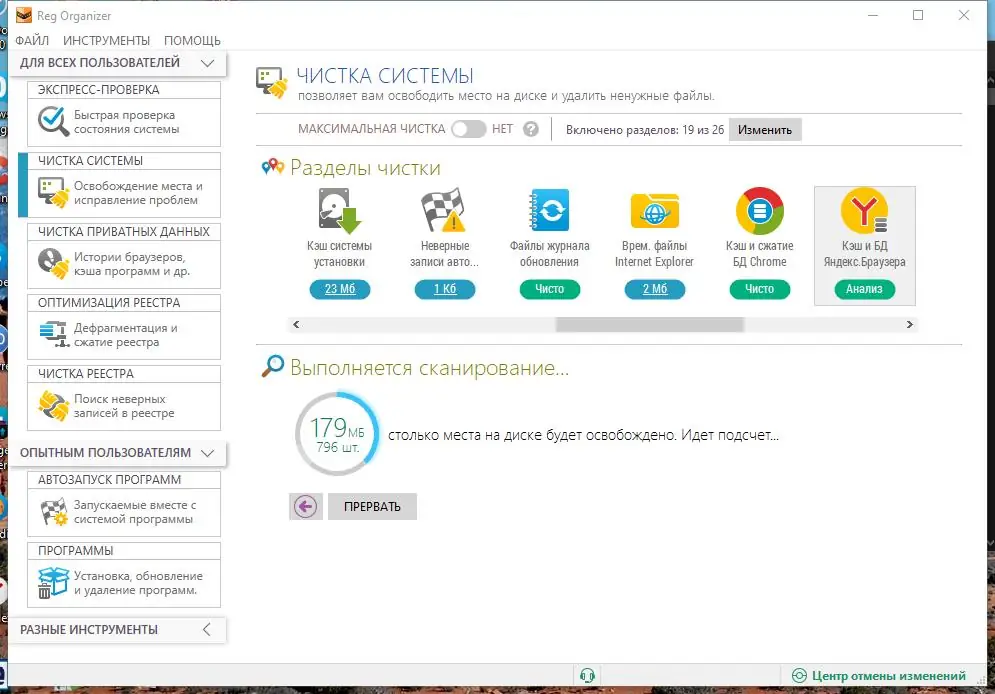Click the Изменить button
The image size is (995, 694).
(765, 129)
